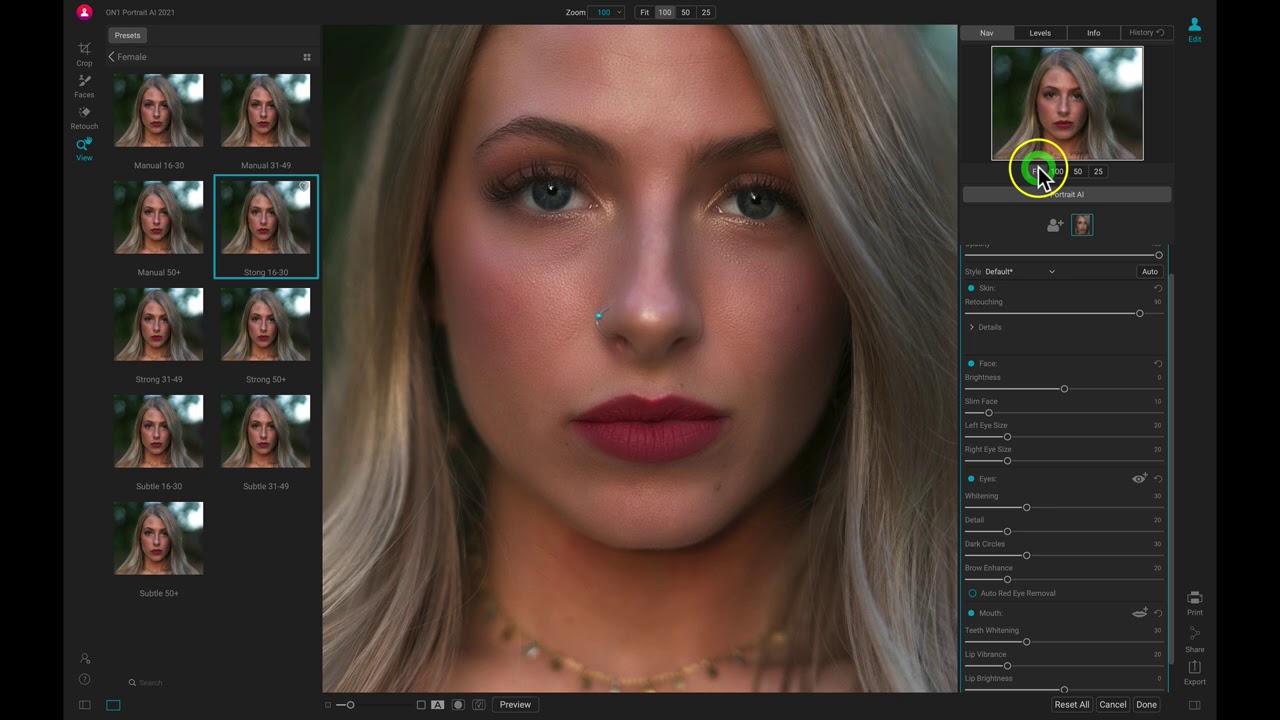Reset the Skin section
1280x720 pixels.
click(x=1158, y=288)
